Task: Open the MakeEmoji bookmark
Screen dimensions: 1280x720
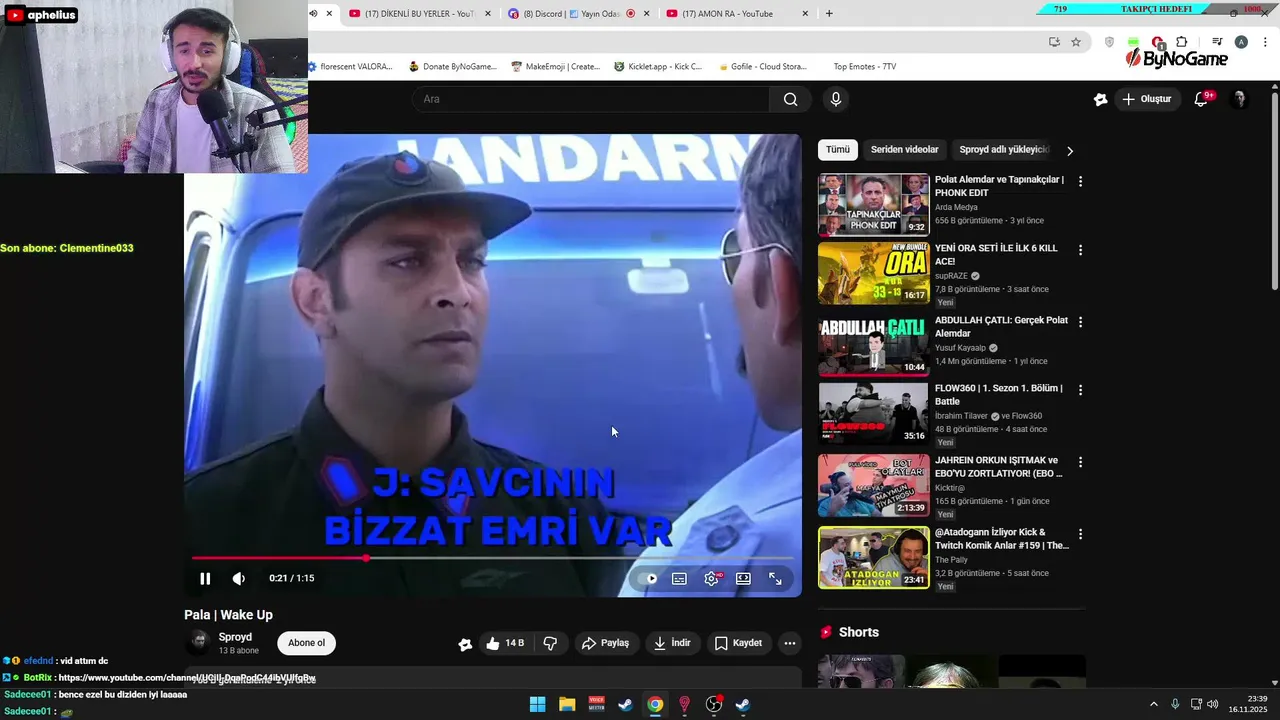Action: [555, 67]
